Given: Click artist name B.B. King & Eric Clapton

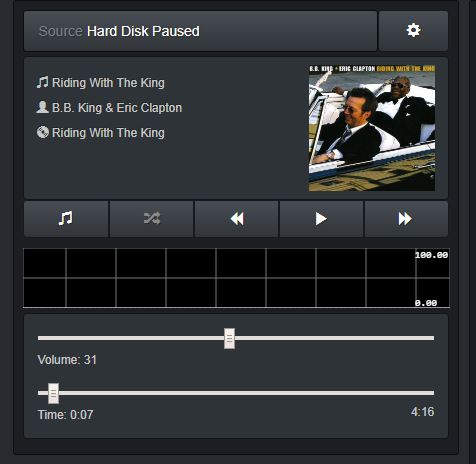Looking at the screenshot, I should [117, 108].
